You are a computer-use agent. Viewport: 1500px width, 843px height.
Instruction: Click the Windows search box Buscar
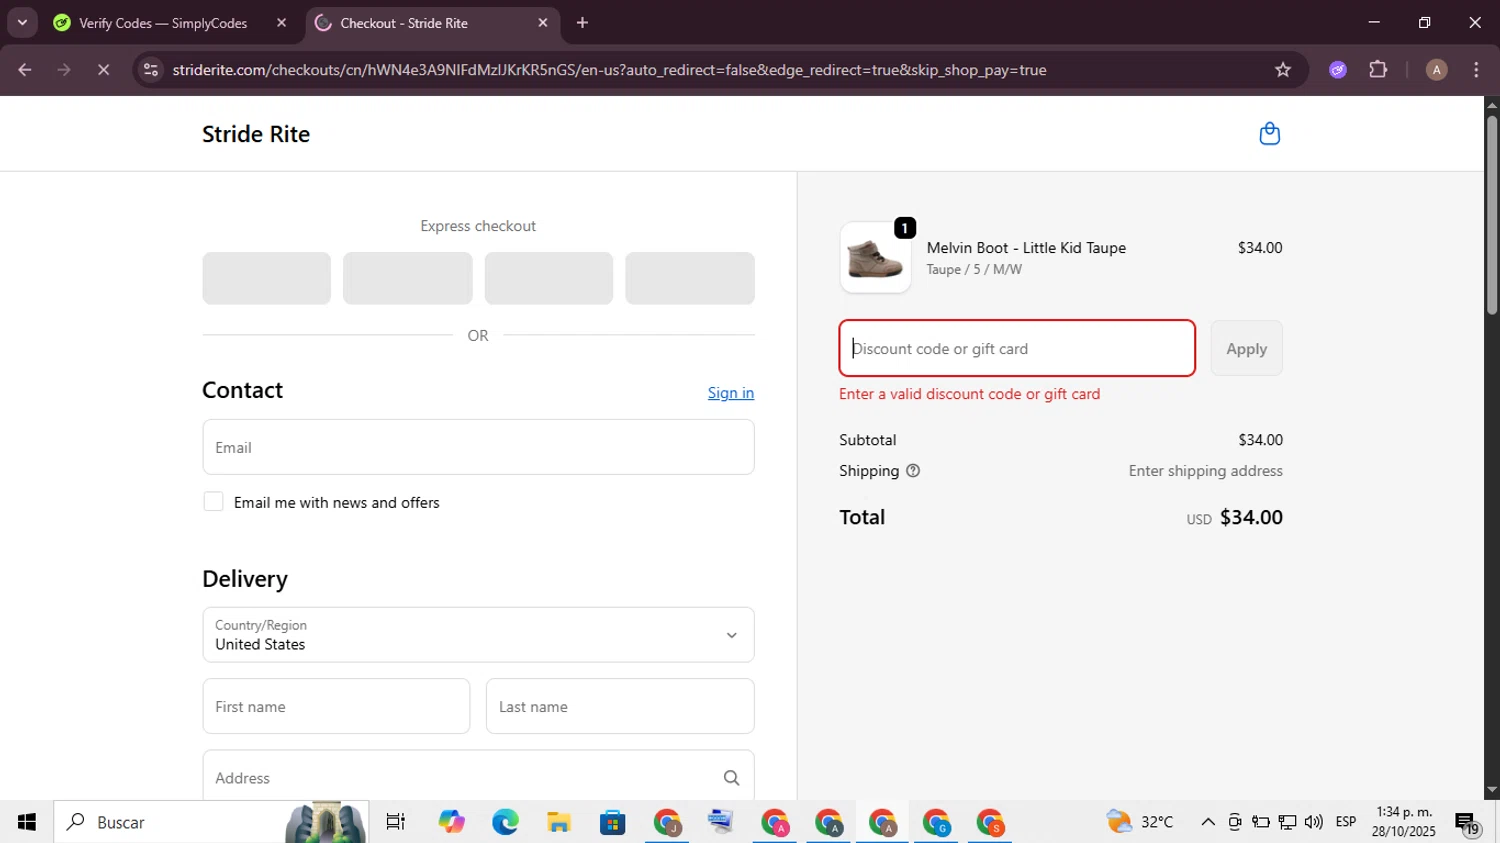[210, 822]
